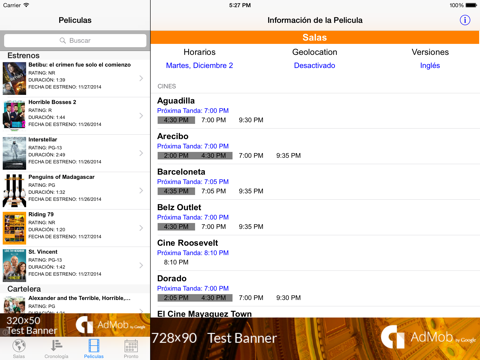Tap Cine Roosevelt Próxima Tanda link

click(x=193, y=253)
